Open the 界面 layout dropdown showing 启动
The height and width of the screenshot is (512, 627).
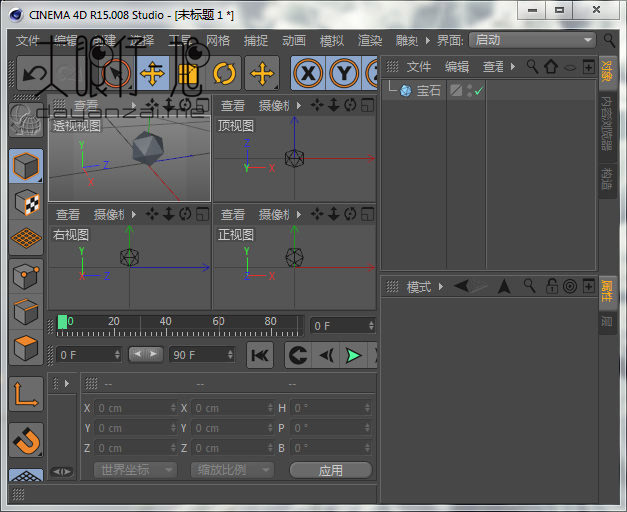[x=532, y=40]
